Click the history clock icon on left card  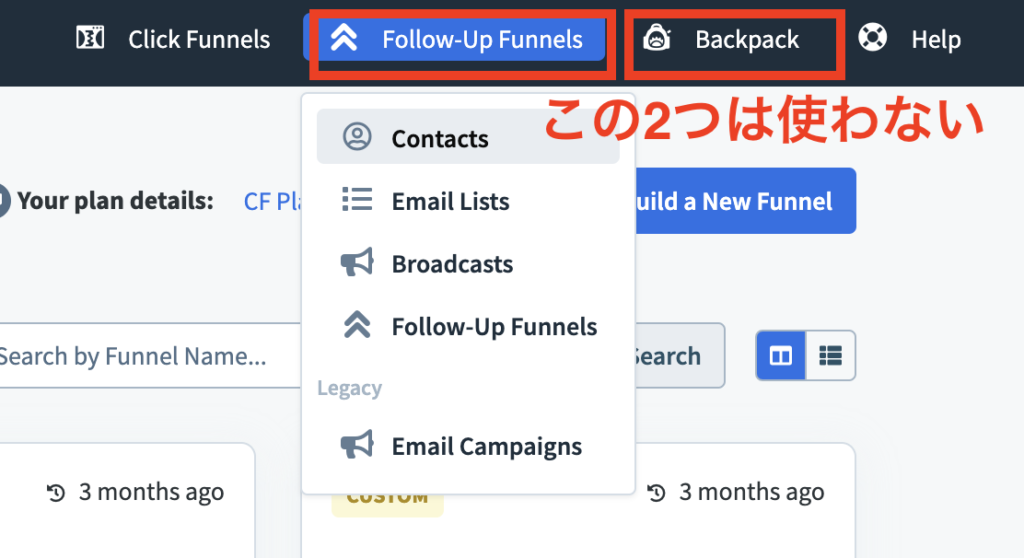coord(56,493)
